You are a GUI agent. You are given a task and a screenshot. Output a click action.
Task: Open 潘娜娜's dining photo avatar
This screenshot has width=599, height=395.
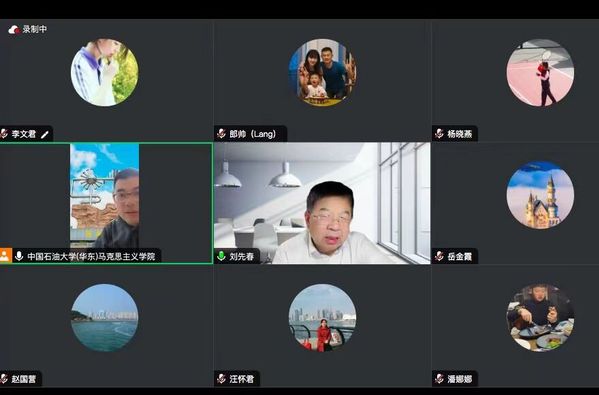(x=540, y=317)
